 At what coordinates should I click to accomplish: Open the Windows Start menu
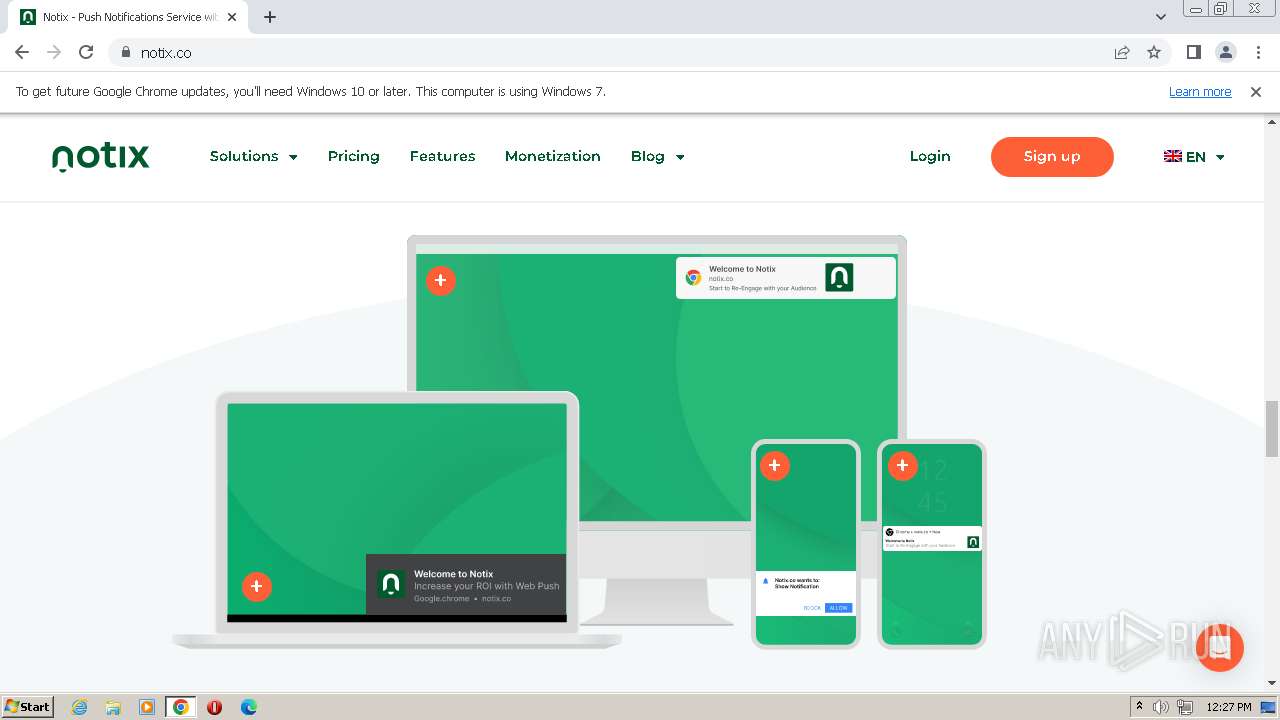pos(27,707)
